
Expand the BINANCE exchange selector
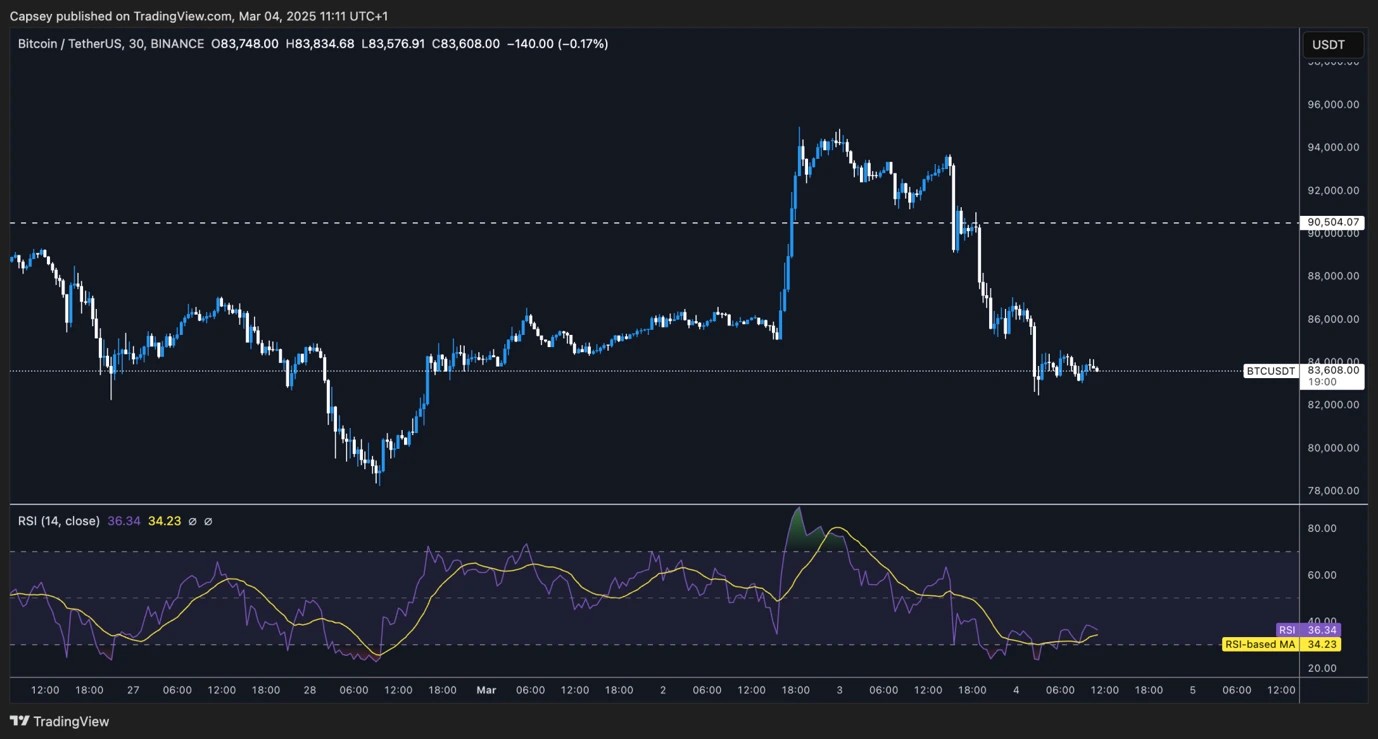[176, 43]
